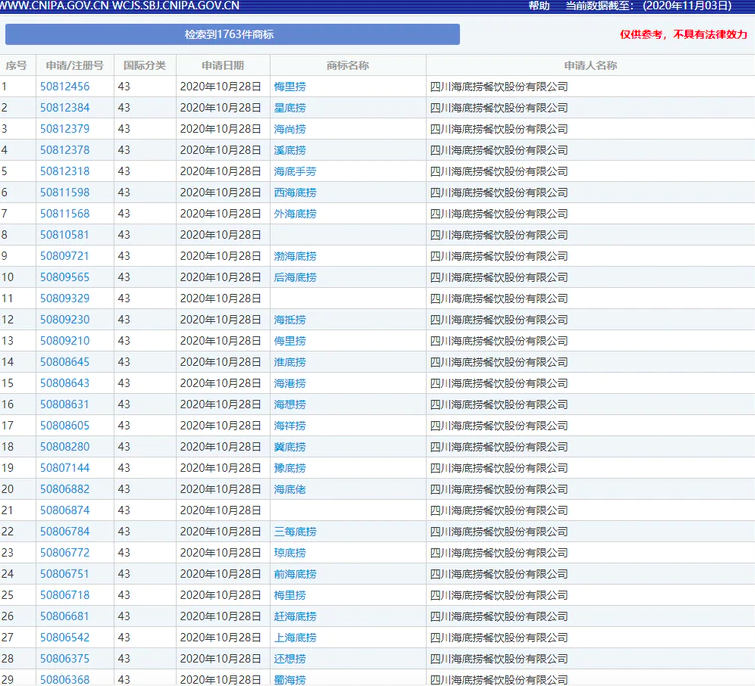Viewport: 755px width, 686px height.
Task: Select the 国际分类 column header
Action: [x=144, y=65]
